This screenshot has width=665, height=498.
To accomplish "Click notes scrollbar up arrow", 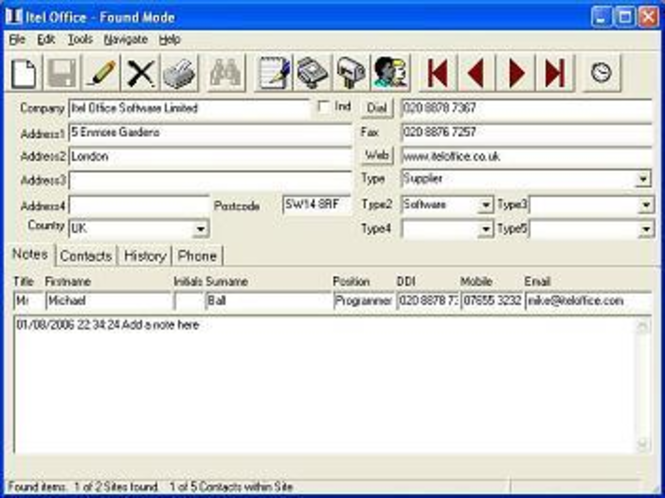I will coord(643,327).
